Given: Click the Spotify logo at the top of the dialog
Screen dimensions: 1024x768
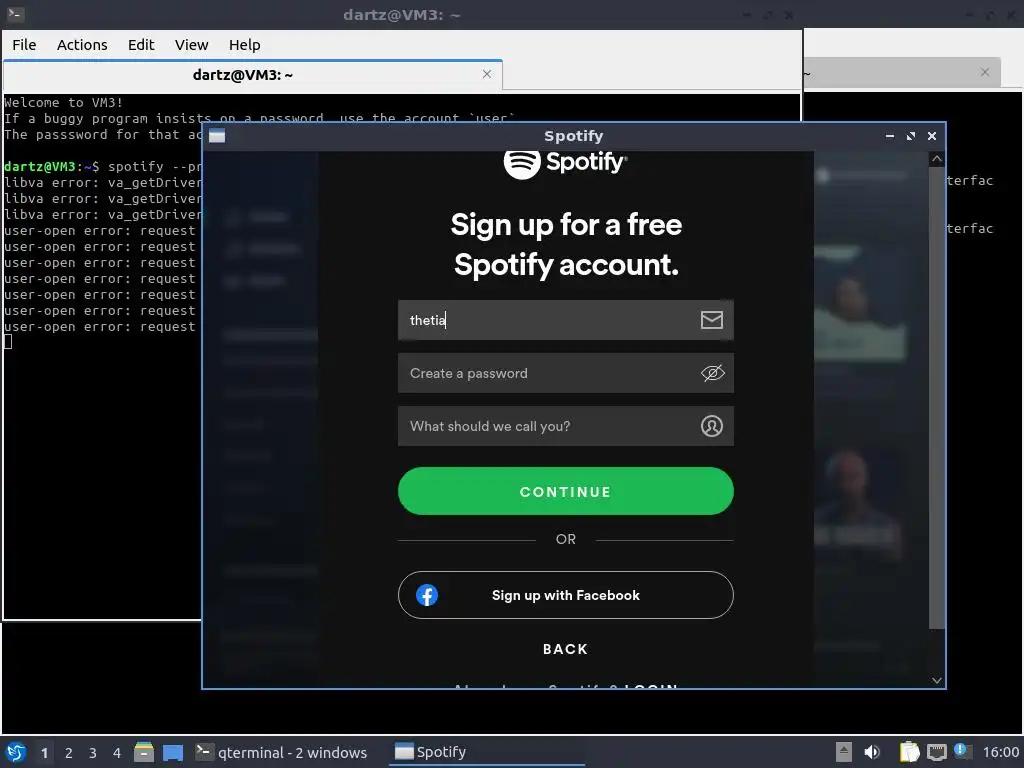Looking at the screenshot, I should click(566, 163).
